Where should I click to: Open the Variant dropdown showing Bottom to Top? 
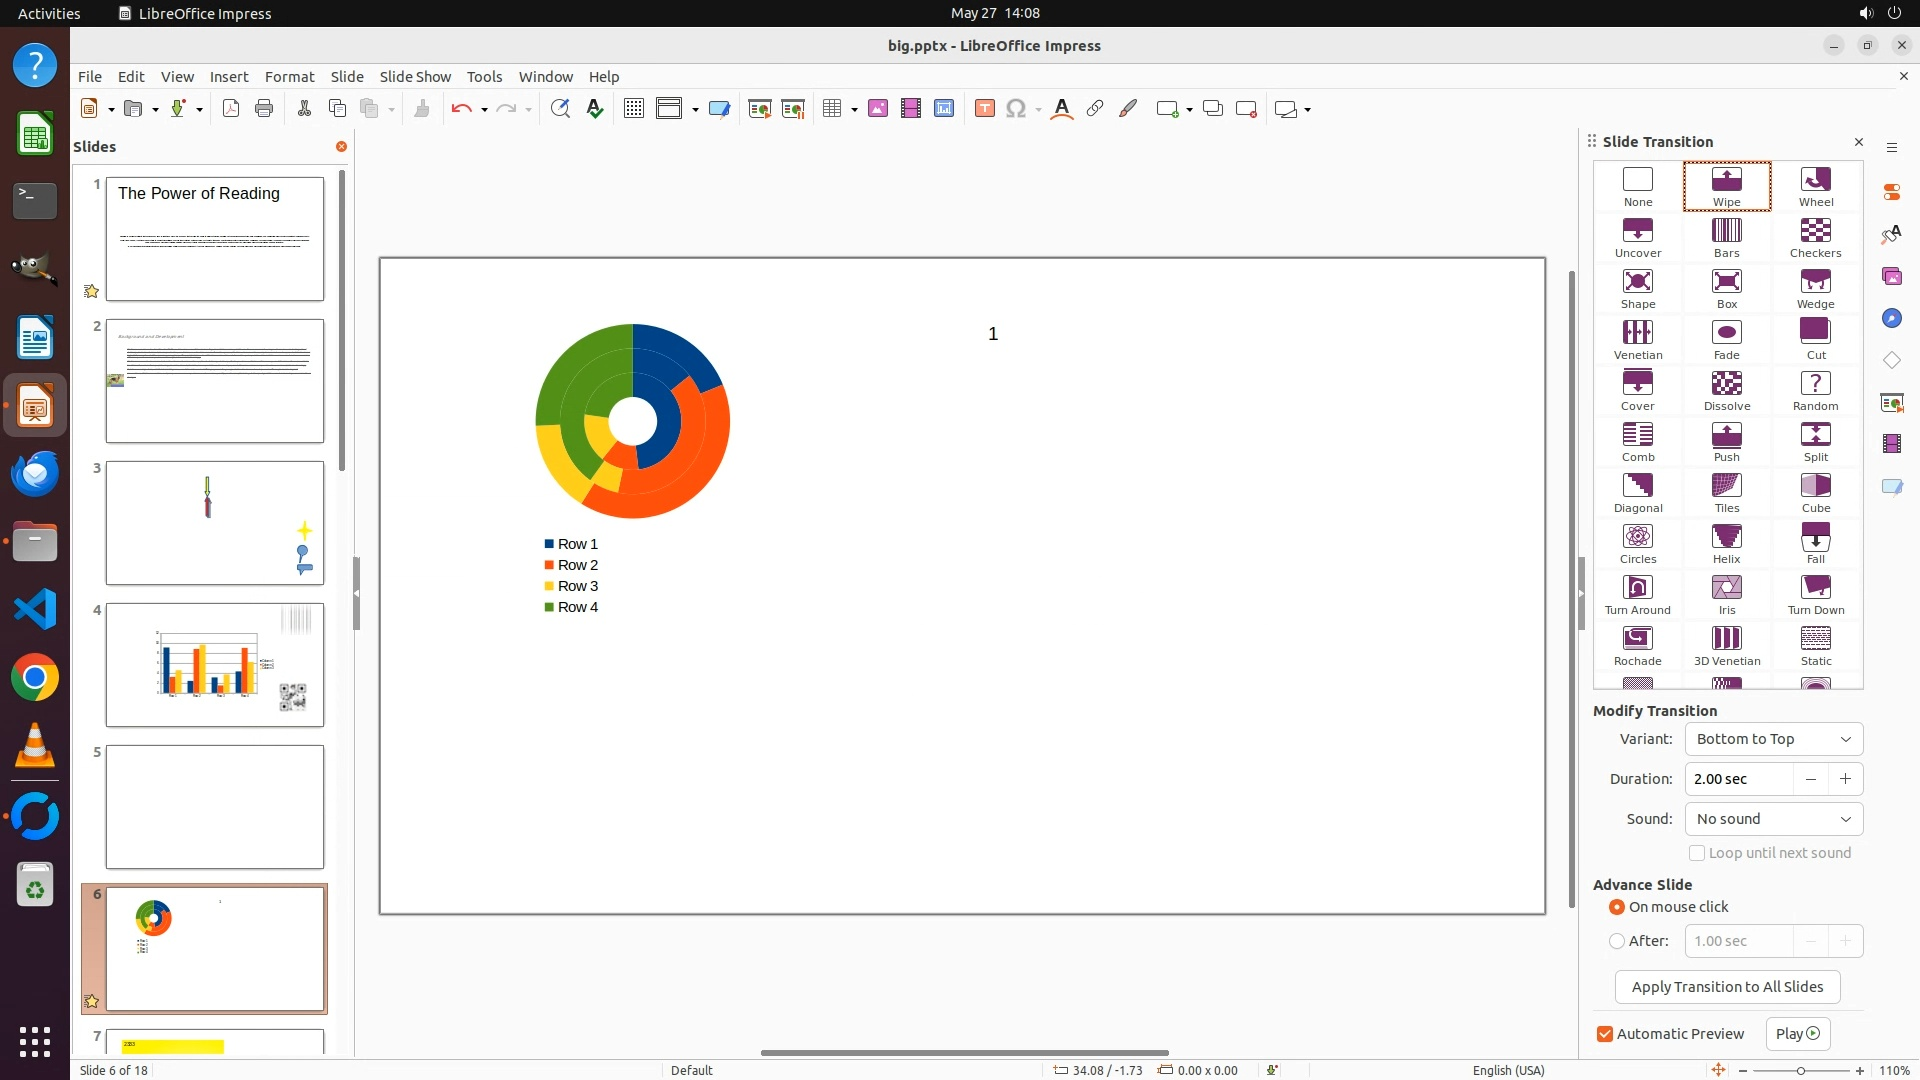[x=1773, y=739]
